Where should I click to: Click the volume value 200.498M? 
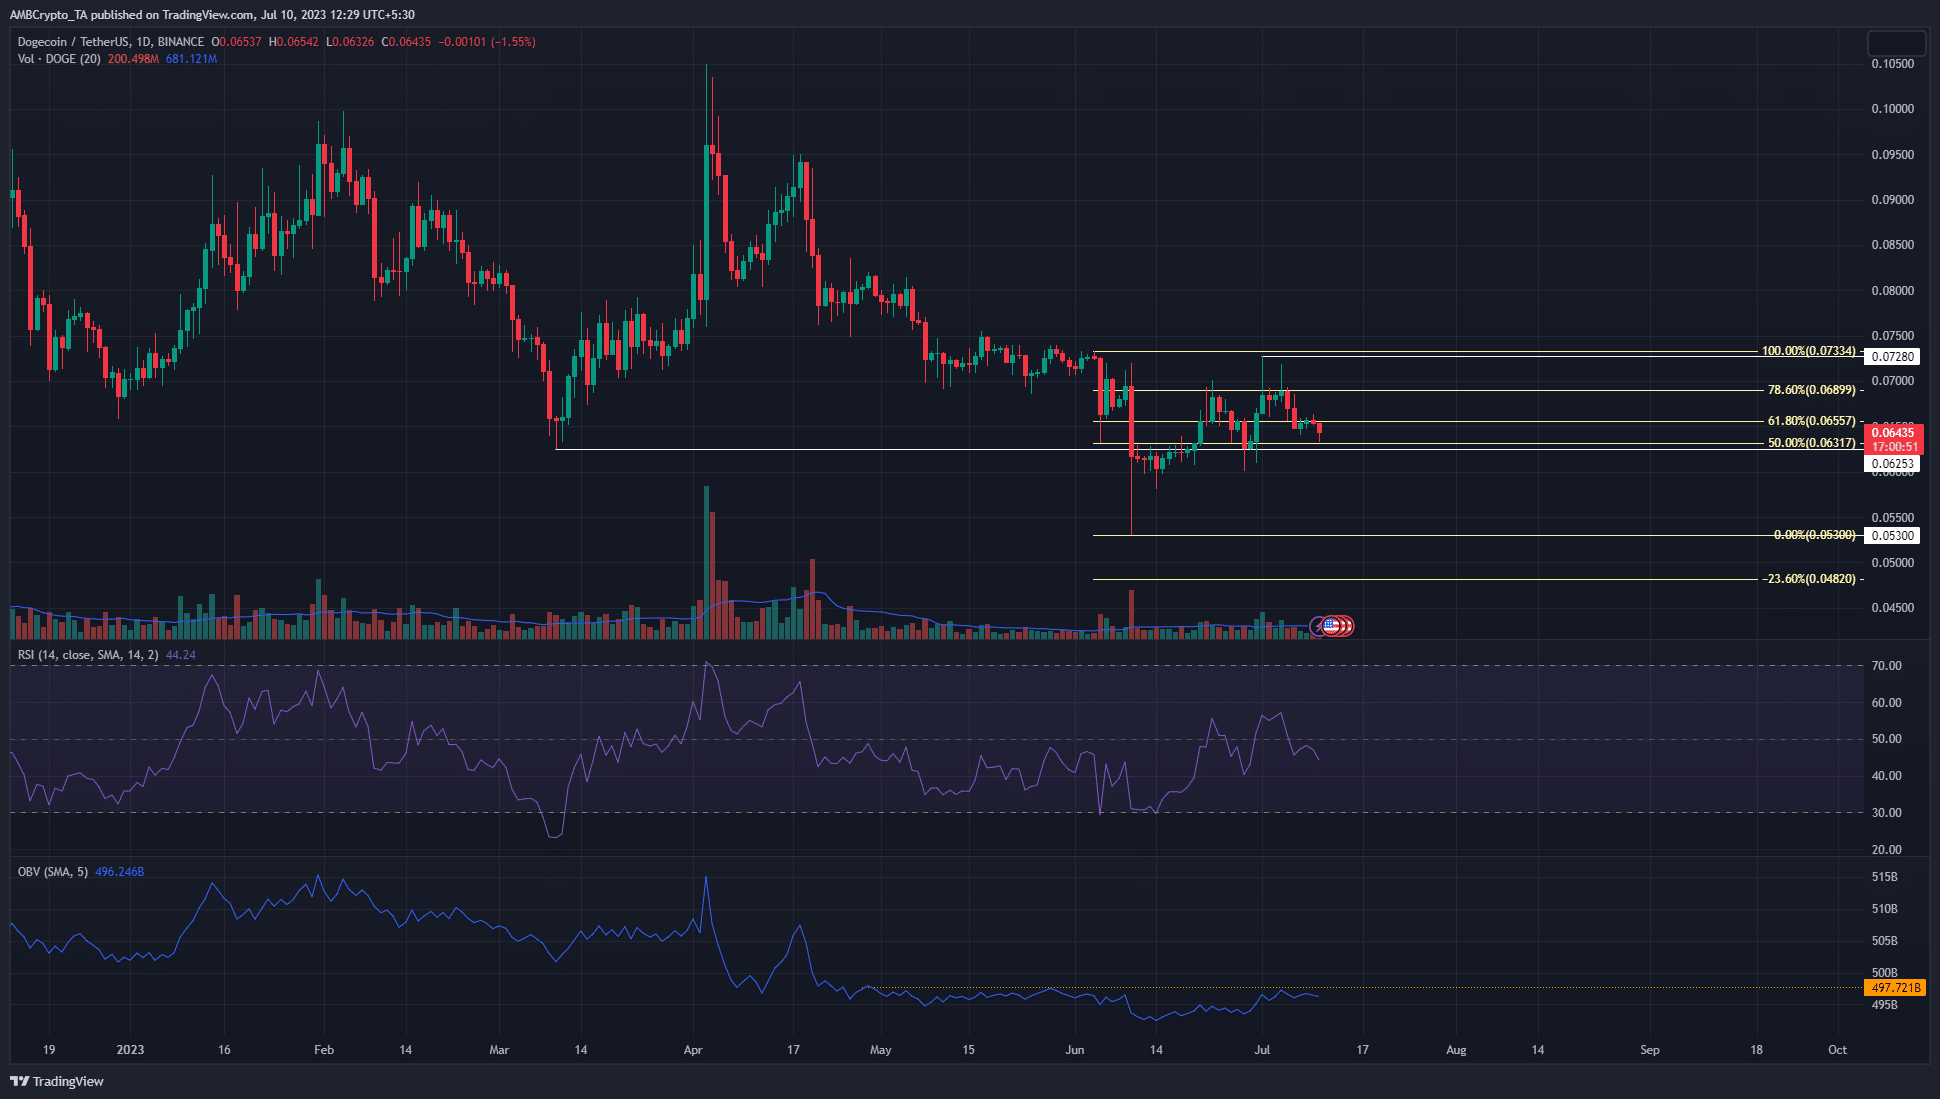pos(133,59)
